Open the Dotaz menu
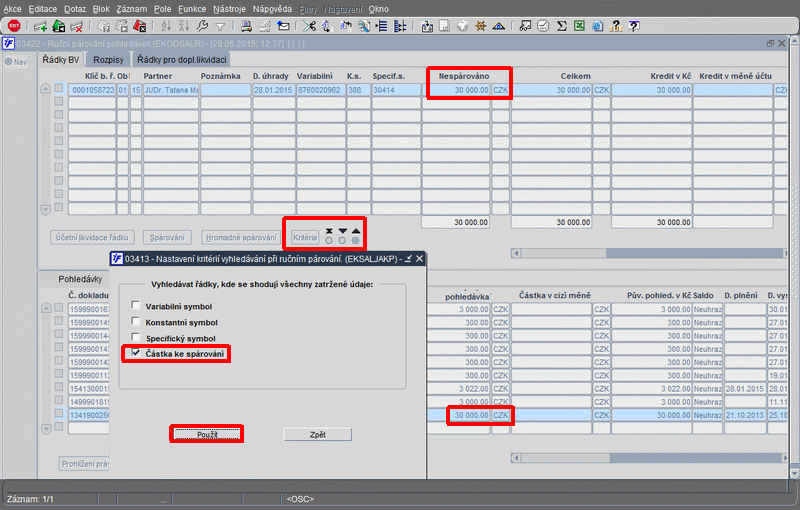800x510 pixels. coord(75,9)
